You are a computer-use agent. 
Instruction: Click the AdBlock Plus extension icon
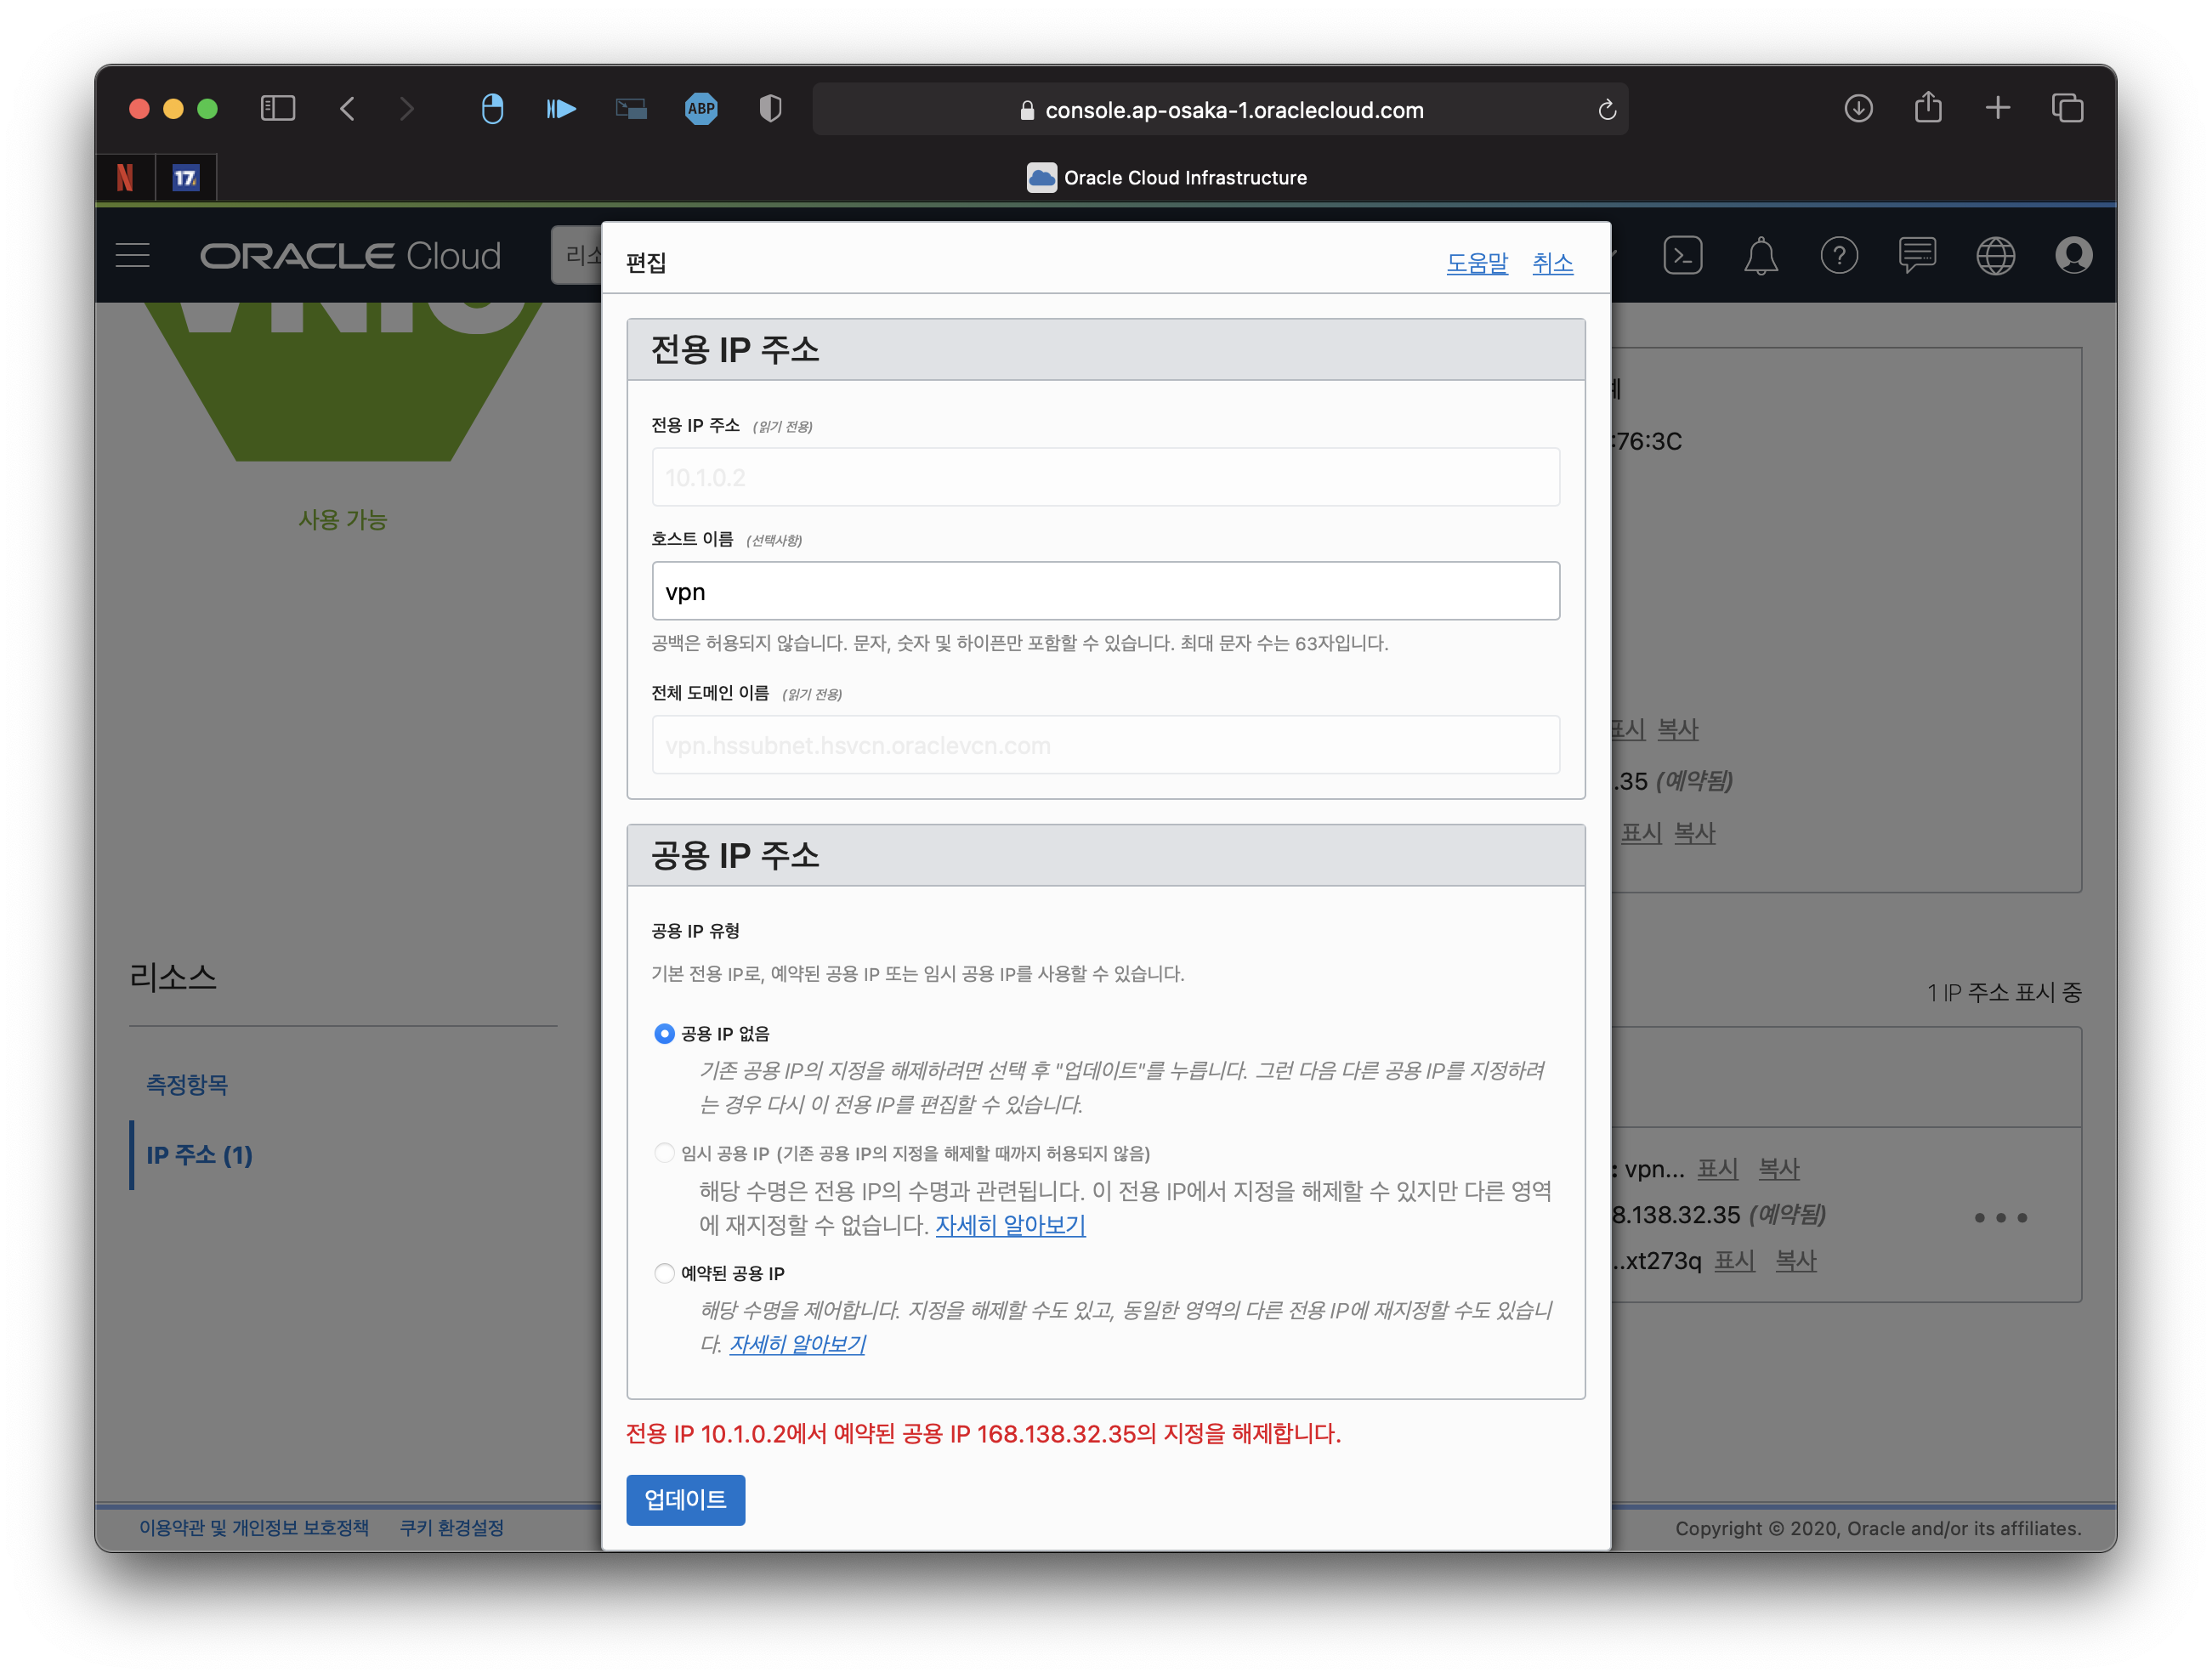tap(701, 109)
